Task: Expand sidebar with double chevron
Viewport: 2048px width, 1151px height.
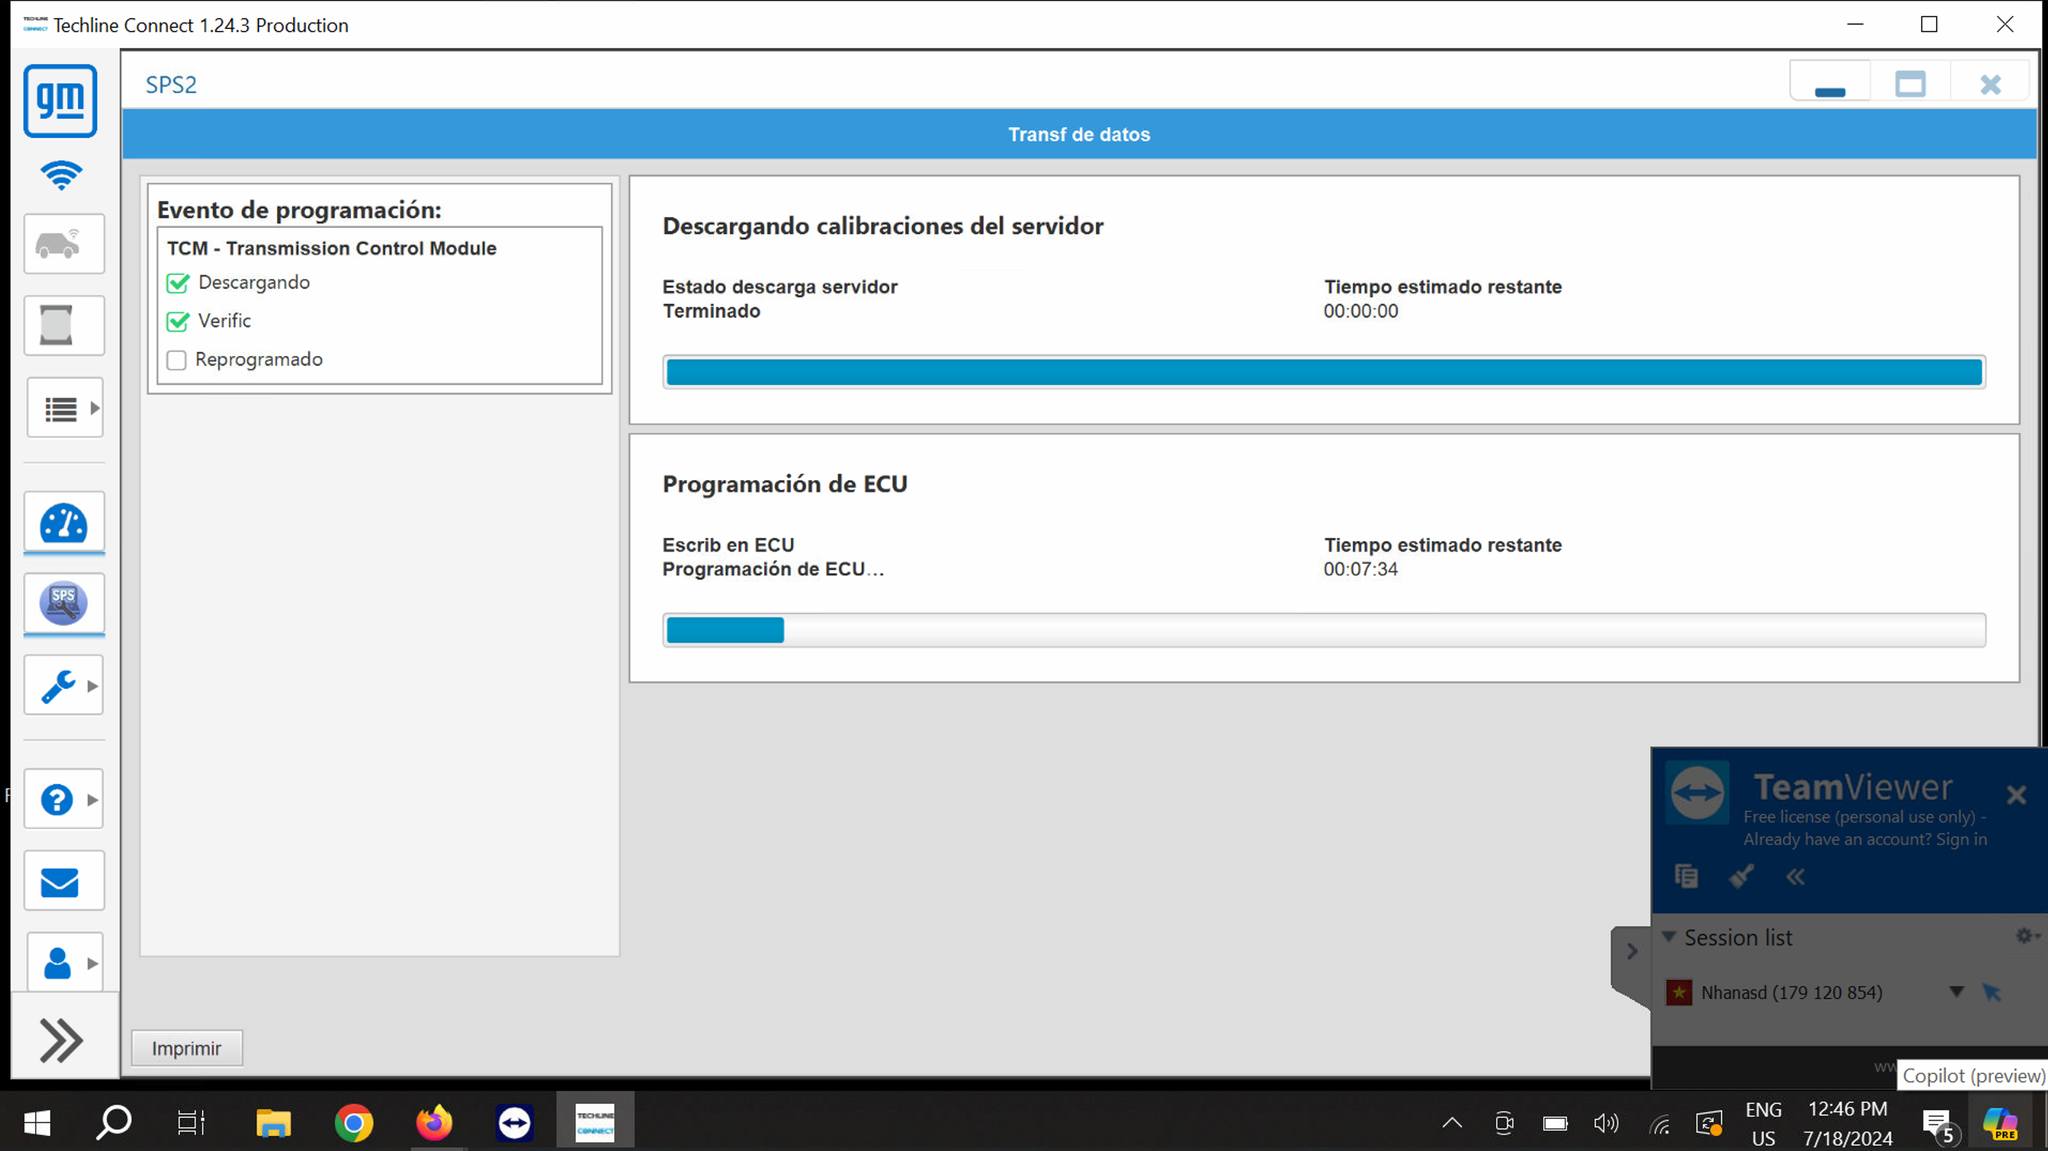Action: 62,1040
